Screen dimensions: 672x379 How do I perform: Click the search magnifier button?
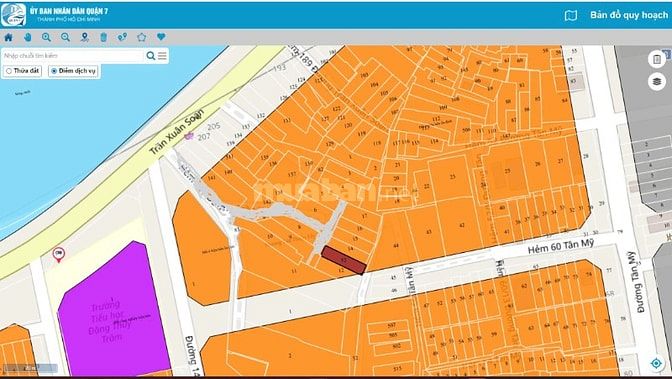pos(151,56)
